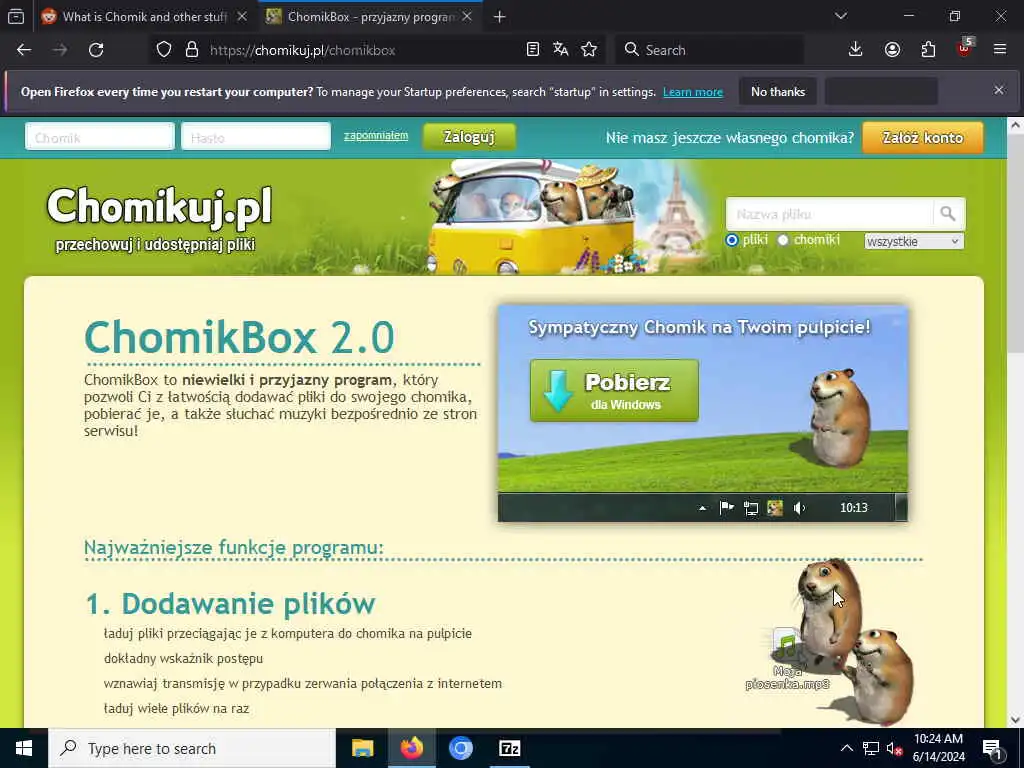Open the 'wszystkie' file type dropdown
The width and height of the screenshot is (1024, 768).
[914, 242]
